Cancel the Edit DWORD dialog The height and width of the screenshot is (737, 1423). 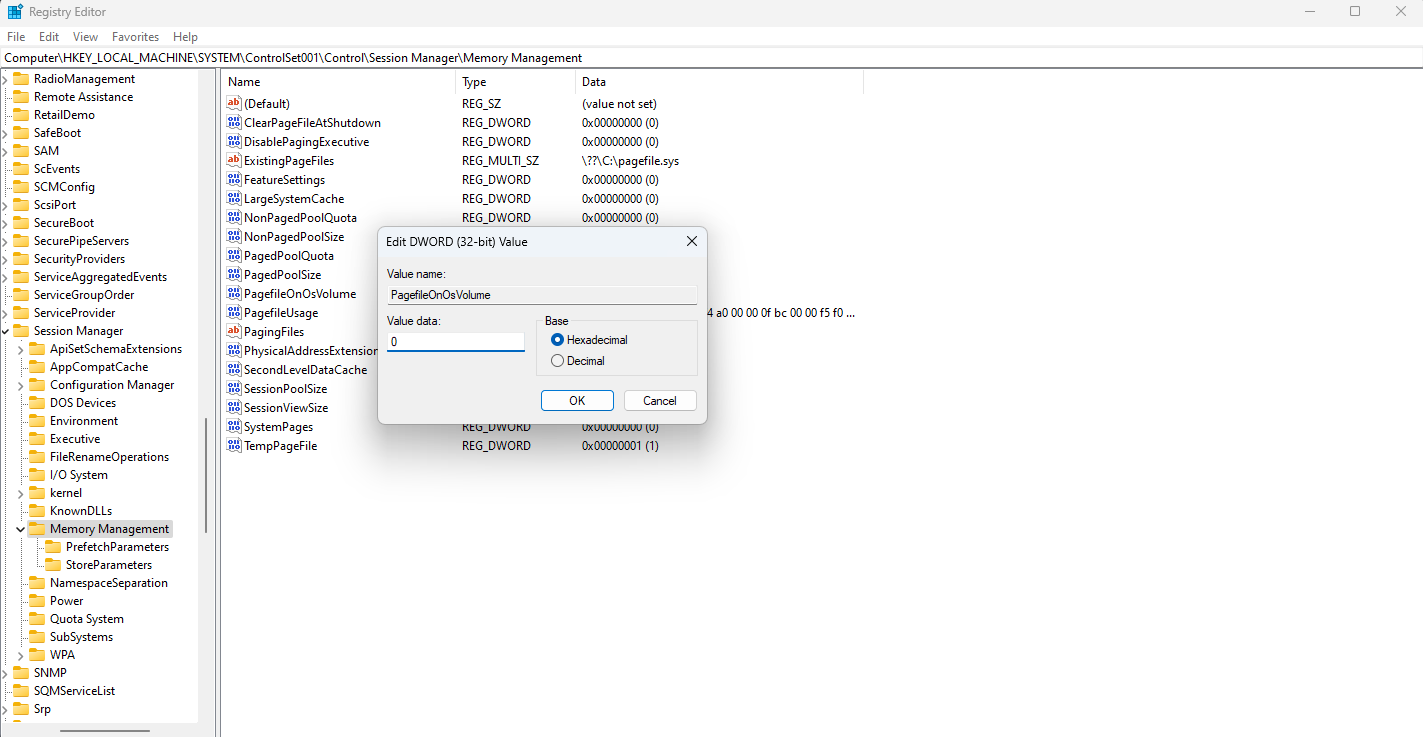(659, 401)
